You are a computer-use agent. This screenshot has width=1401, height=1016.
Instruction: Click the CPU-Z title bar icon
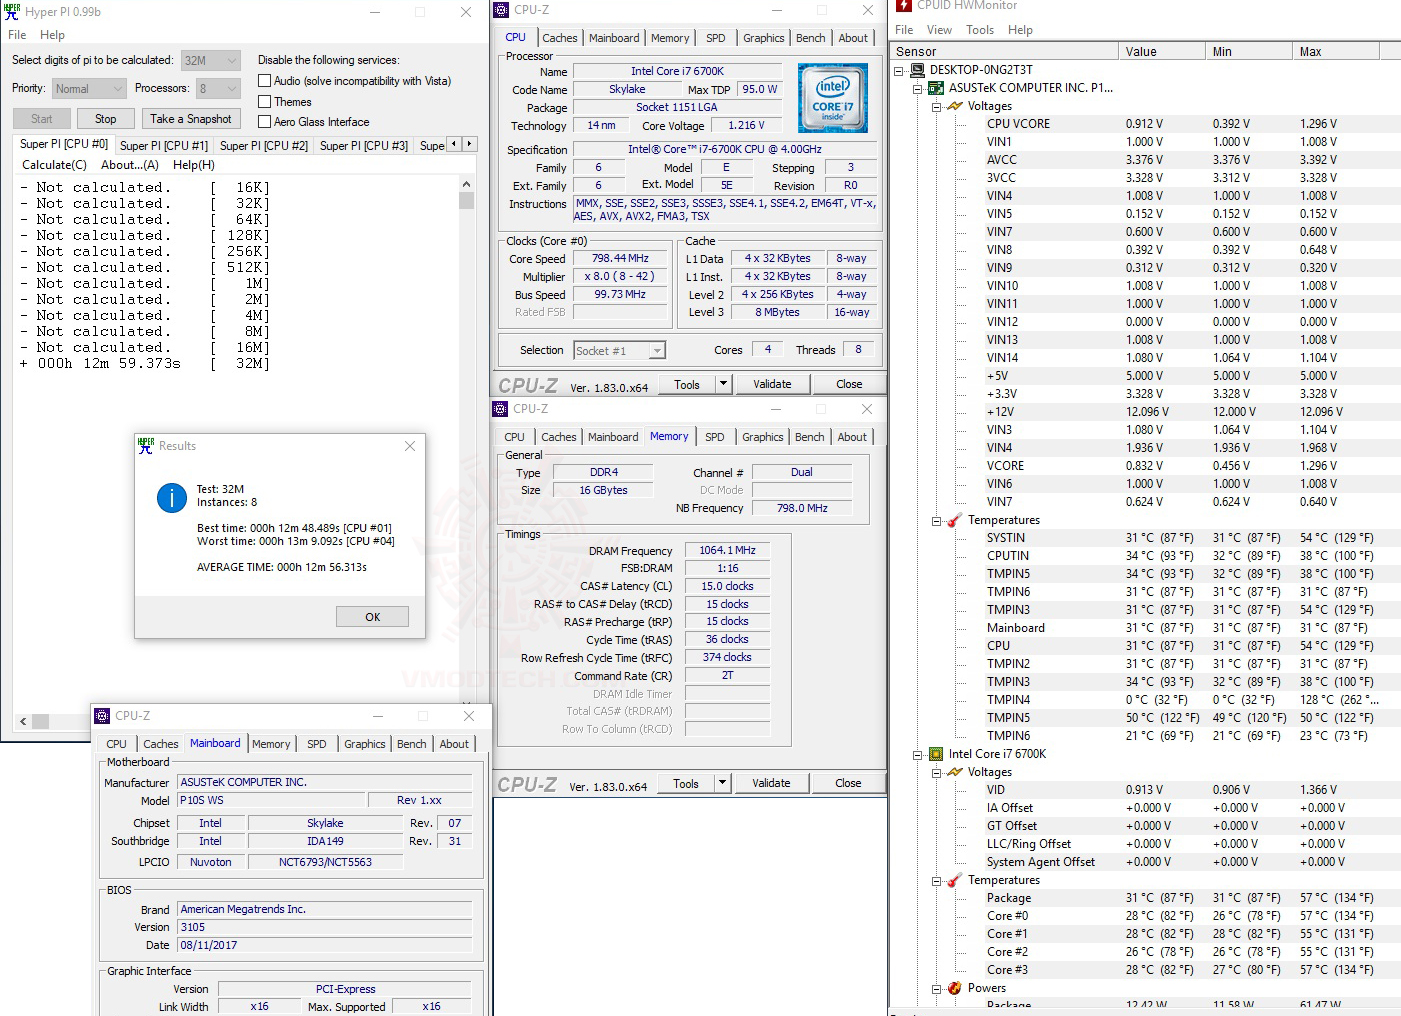pyautogui.click(x=499, y=9)
